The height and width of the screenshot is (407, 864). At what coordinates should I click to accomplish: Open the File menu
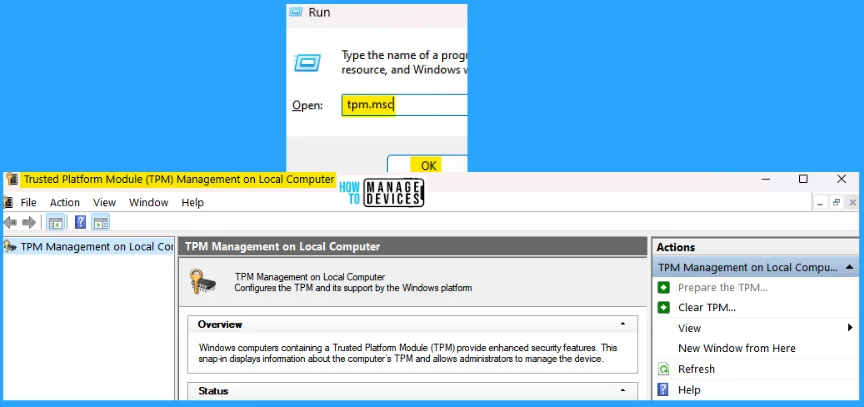[29, 203]
